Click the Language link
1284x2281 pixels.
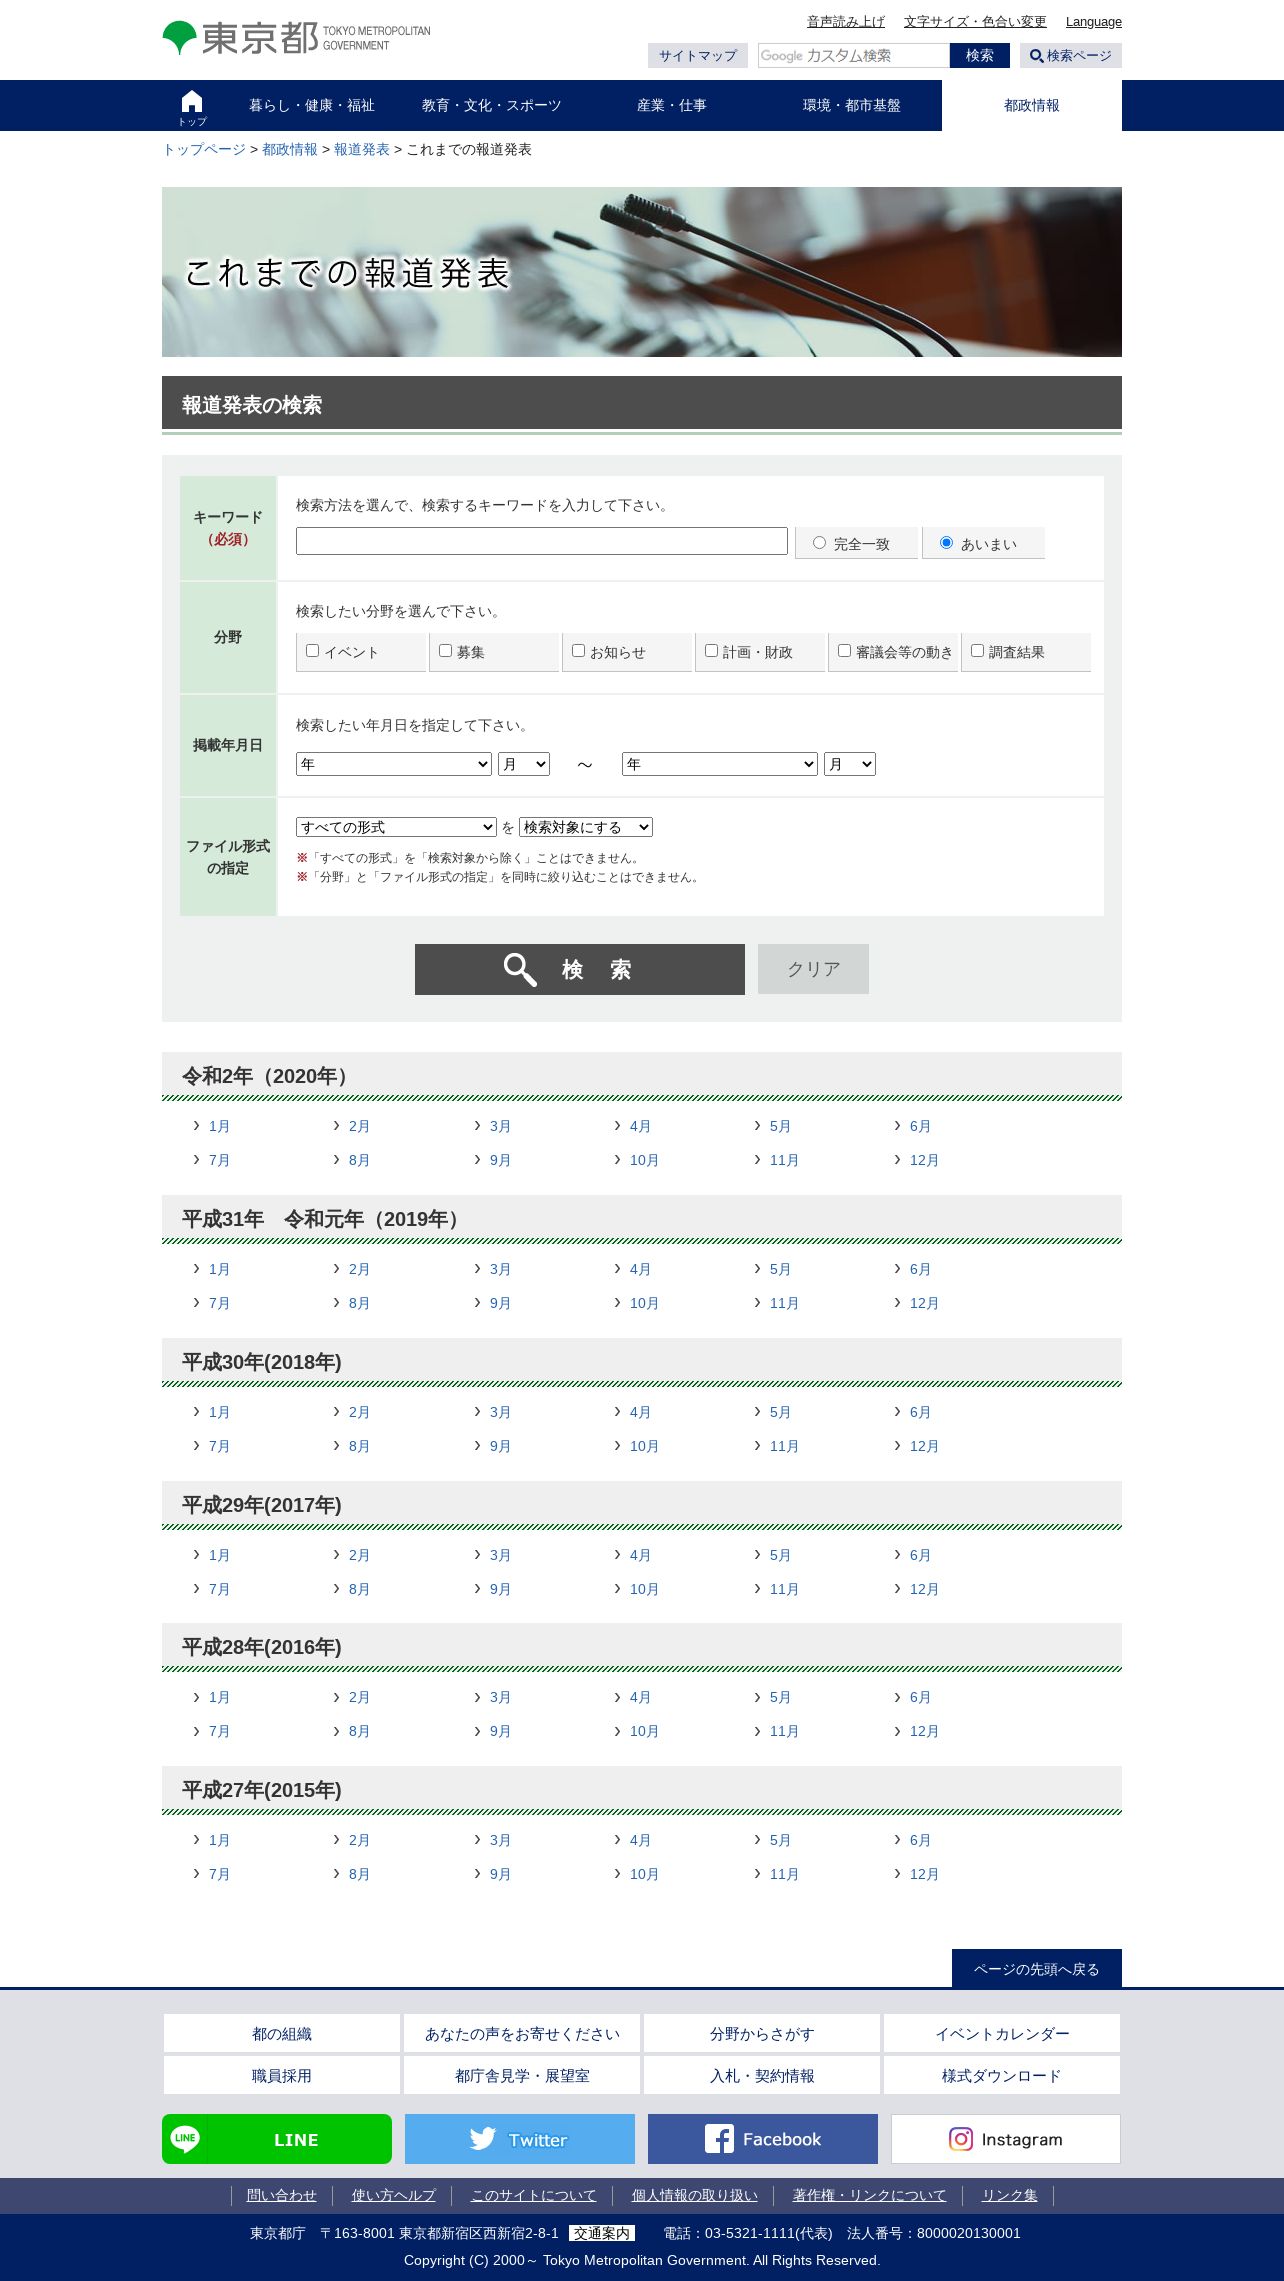click(1094, 22)
